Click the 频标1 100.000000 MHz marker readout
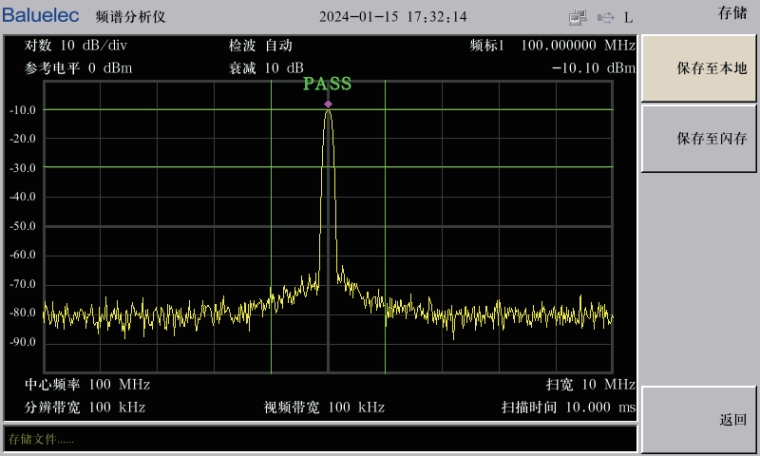 (552, 46)
